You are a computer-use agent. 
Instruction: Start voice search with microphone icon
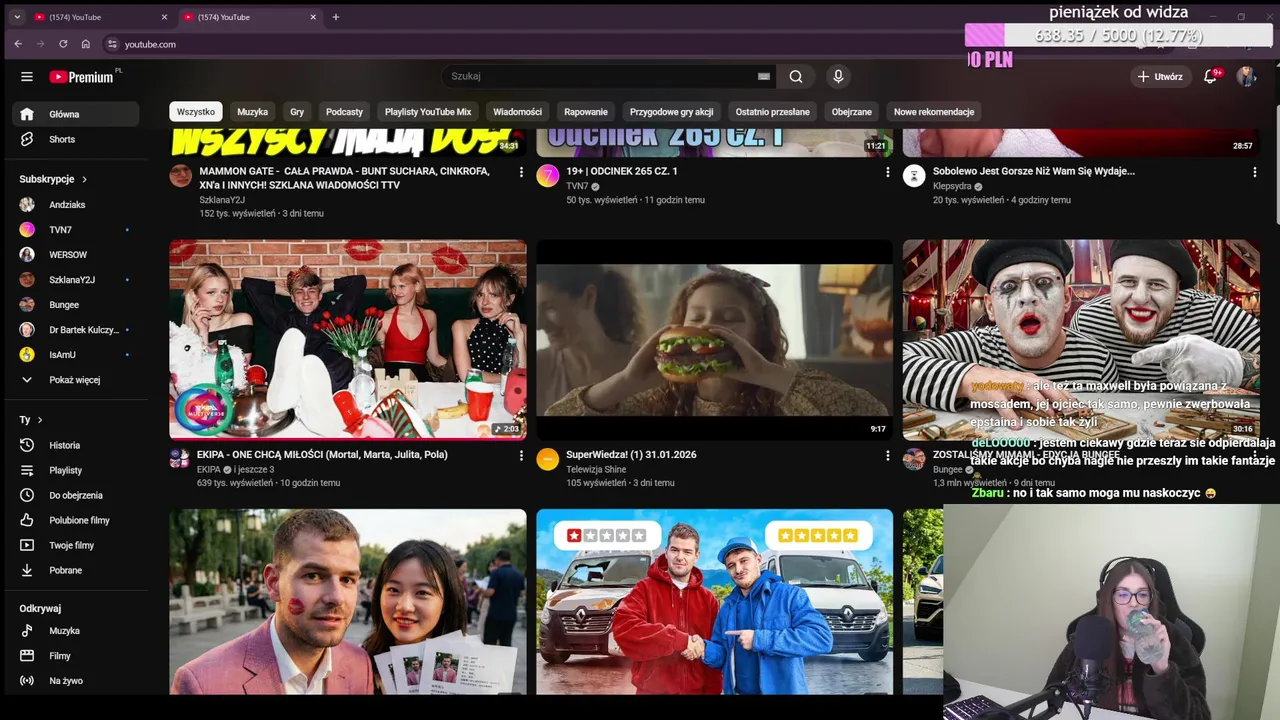[838, 76]
